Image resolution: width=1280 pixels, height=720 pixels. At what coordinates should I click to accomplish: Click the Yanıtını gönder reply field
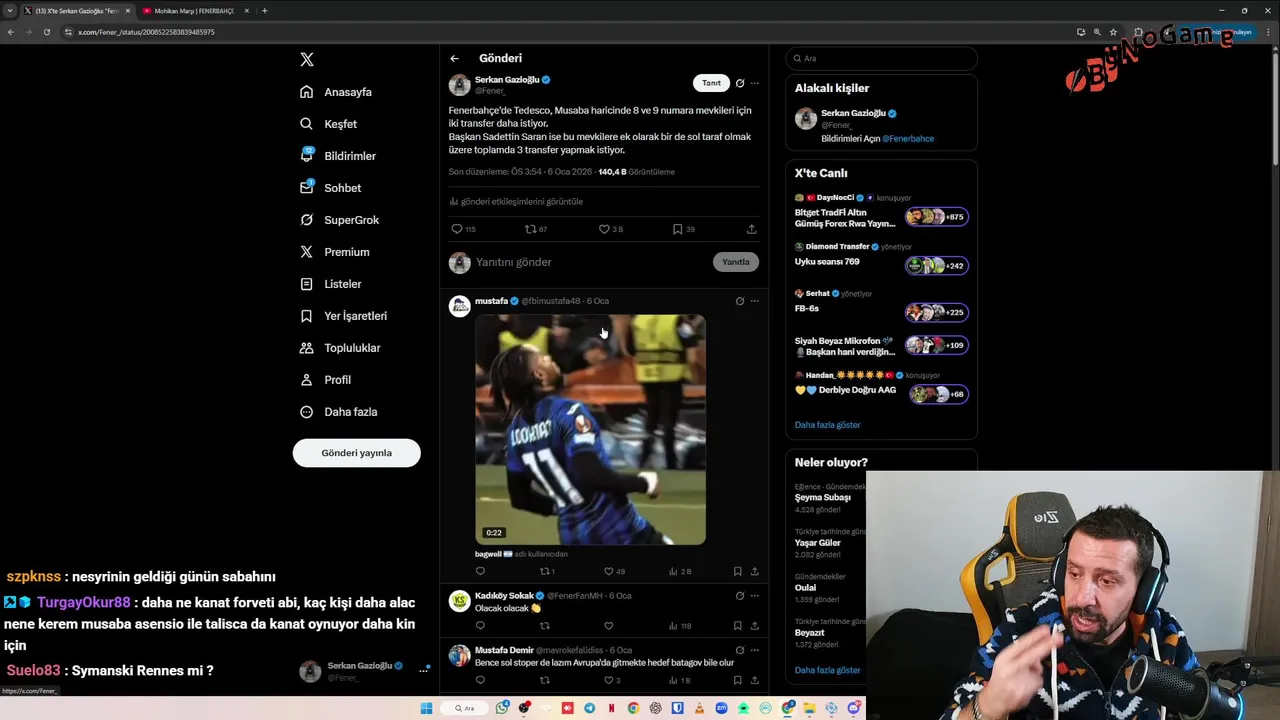[x=590, y=262]
